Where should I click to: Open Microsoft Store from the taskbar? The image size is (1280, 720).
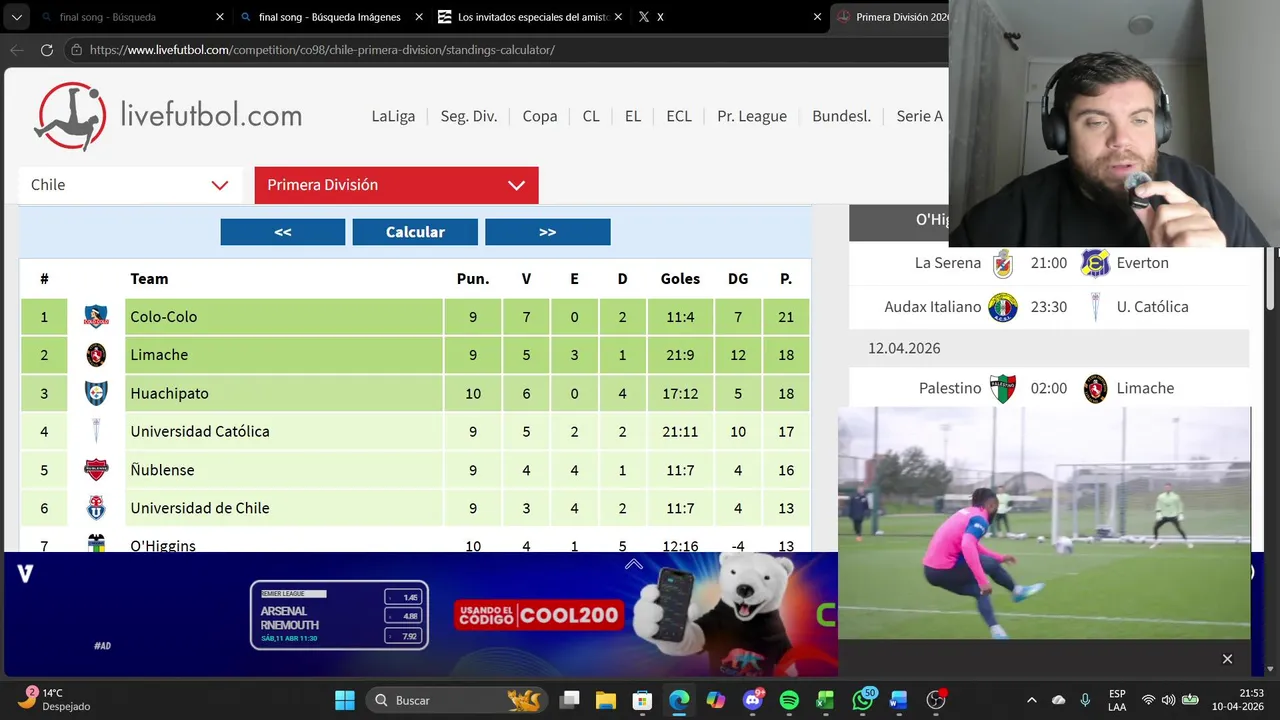(643, 700)
